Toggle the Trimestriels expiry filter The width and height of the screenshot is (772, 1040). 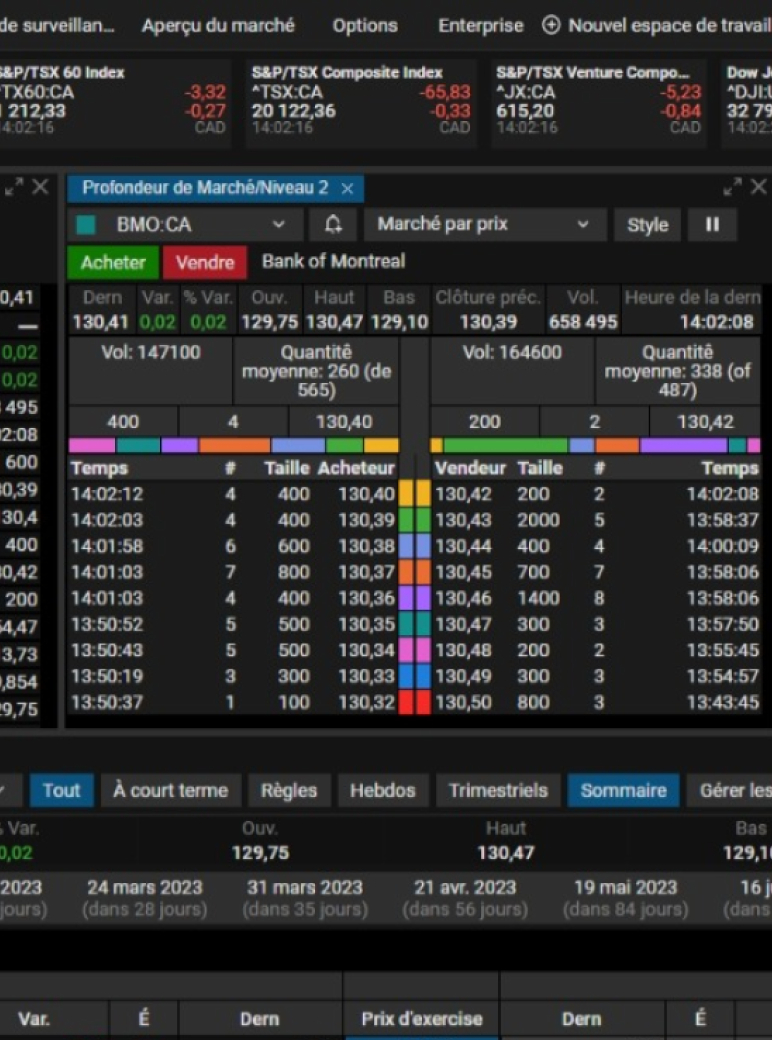tap(498, 790)
